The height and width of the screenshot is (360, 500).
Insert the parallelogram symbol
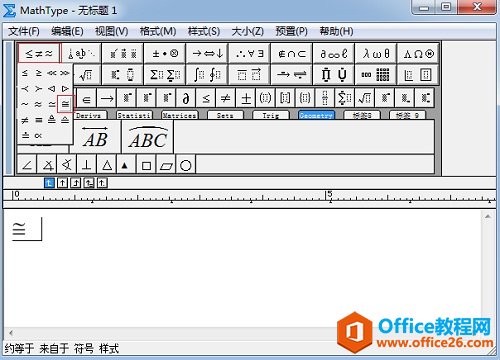[166, 165]
